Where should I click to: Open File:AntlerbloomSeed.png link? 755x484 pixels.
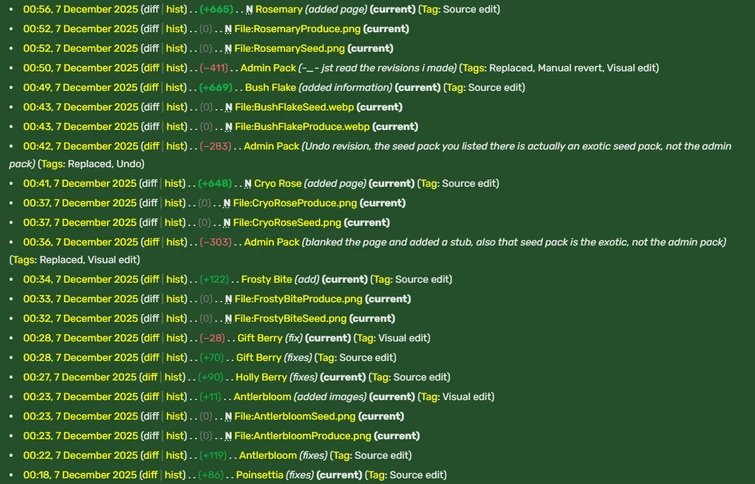click(295, 416)
